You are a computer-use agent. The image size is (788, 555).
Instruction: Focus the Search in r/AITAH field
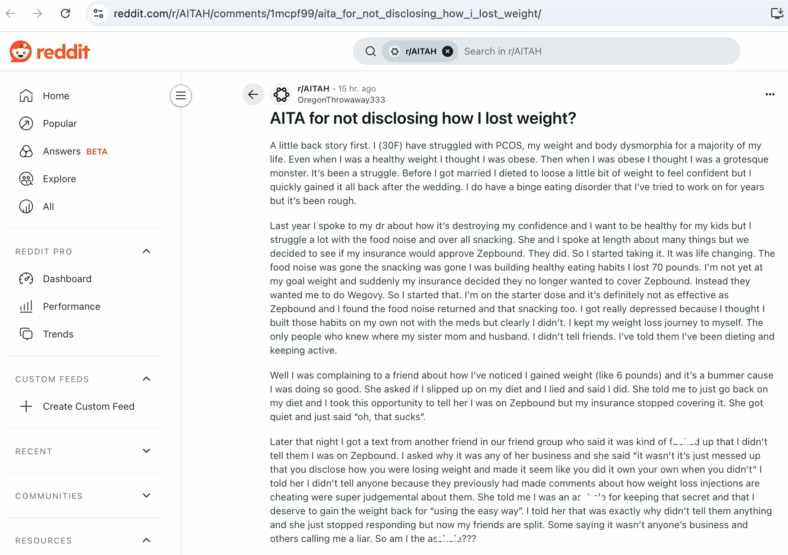click(x=598, y=51)
